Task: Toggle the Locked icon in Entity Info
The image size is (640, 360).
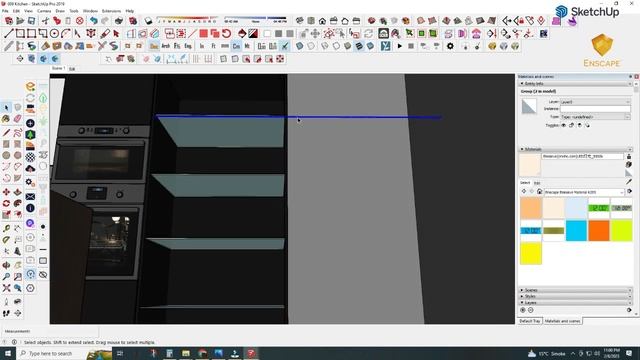Action: 571,125
